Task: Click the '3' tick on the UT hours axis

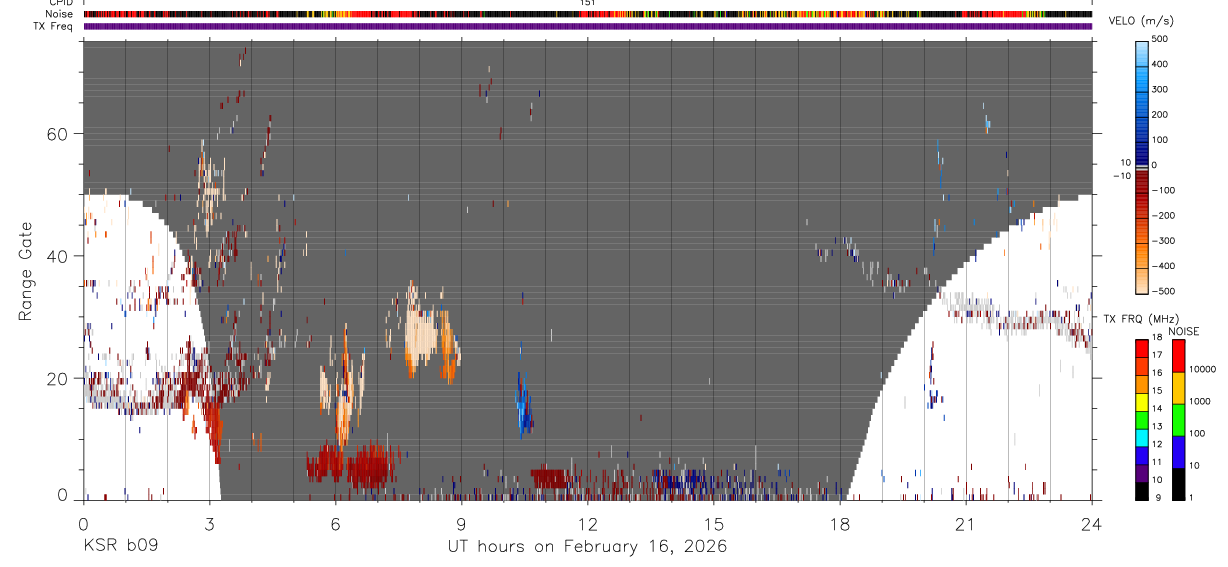Action: click(209, 524)
